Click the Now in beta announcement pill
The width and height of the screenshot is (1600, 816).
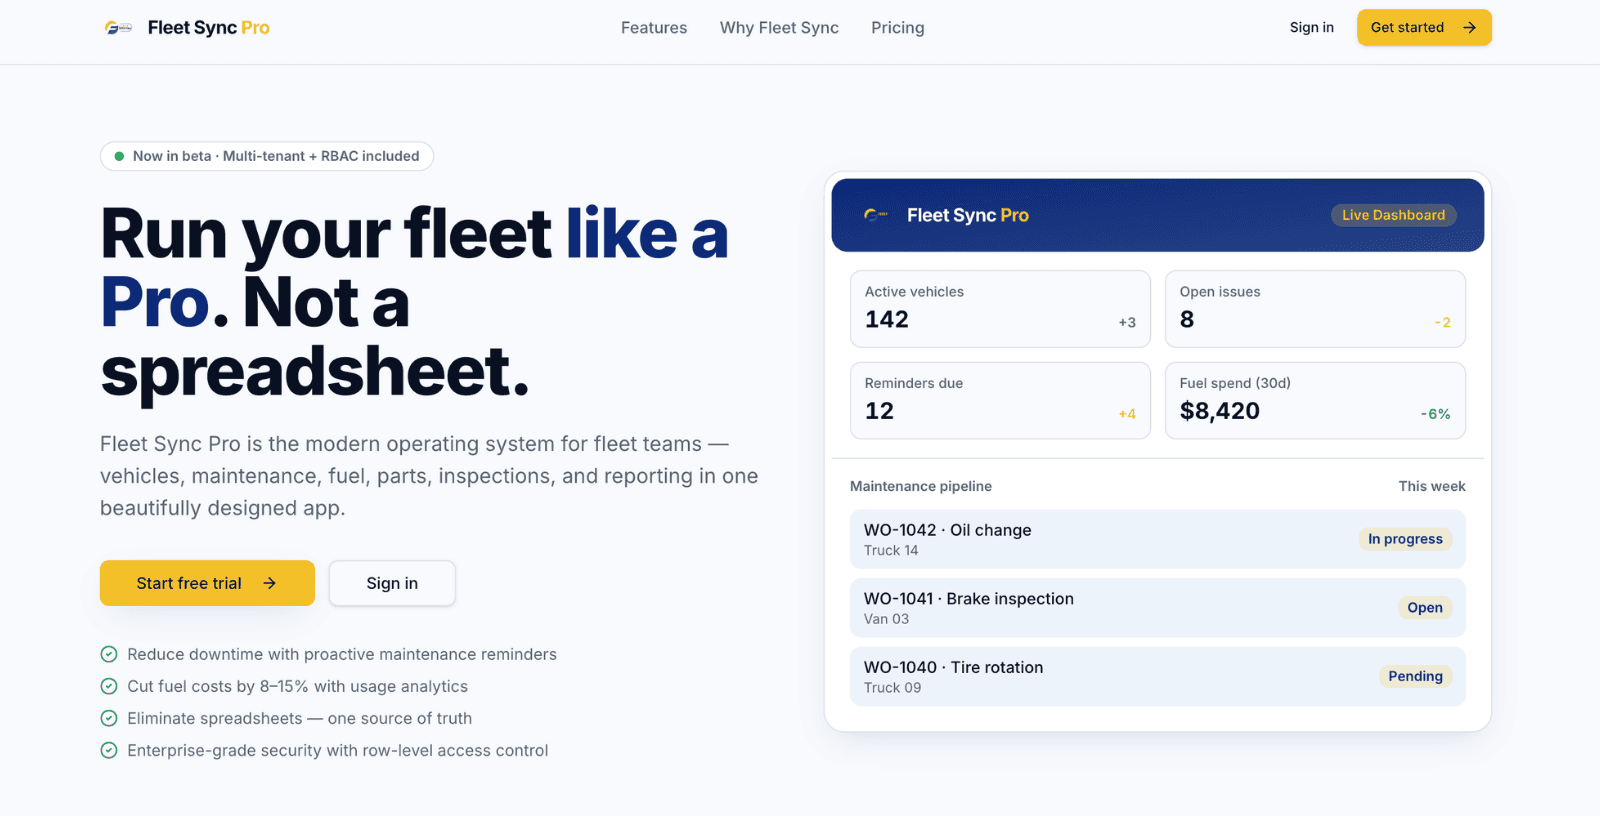(x=266, y=156)
